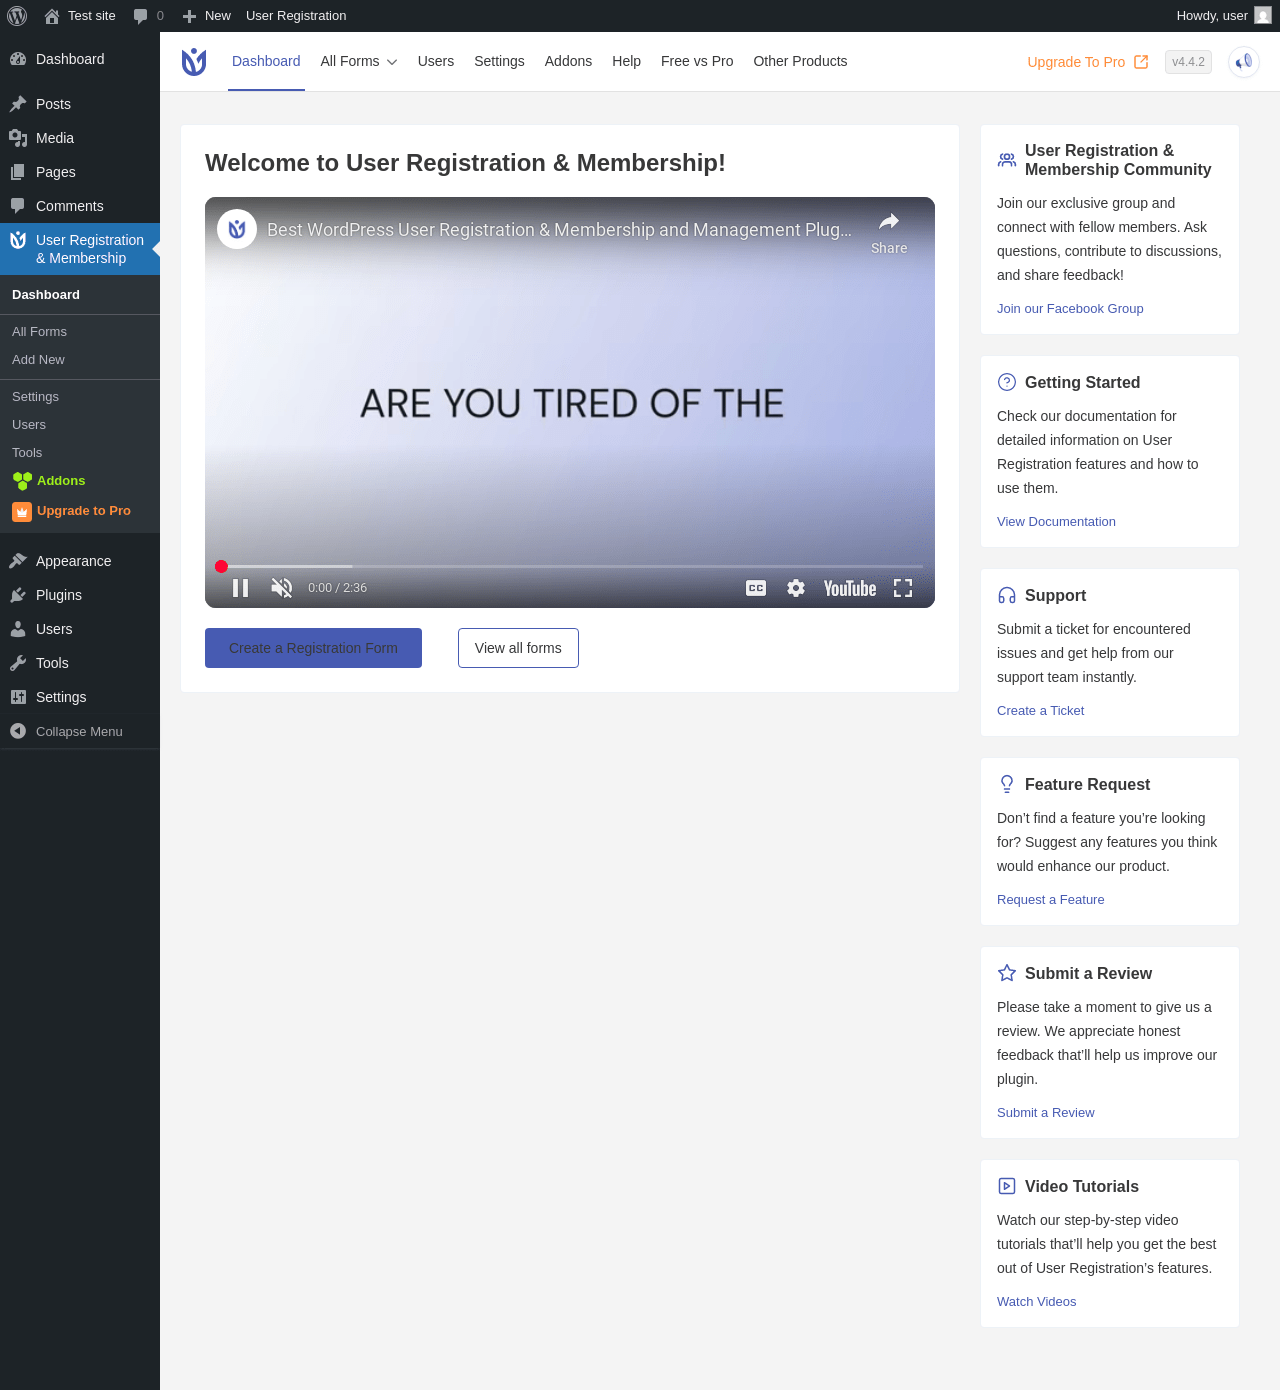This screenshot has height=1390, width=1280.
Task: Open the Users tab in plugin header
Action: [x=436, y=61]
